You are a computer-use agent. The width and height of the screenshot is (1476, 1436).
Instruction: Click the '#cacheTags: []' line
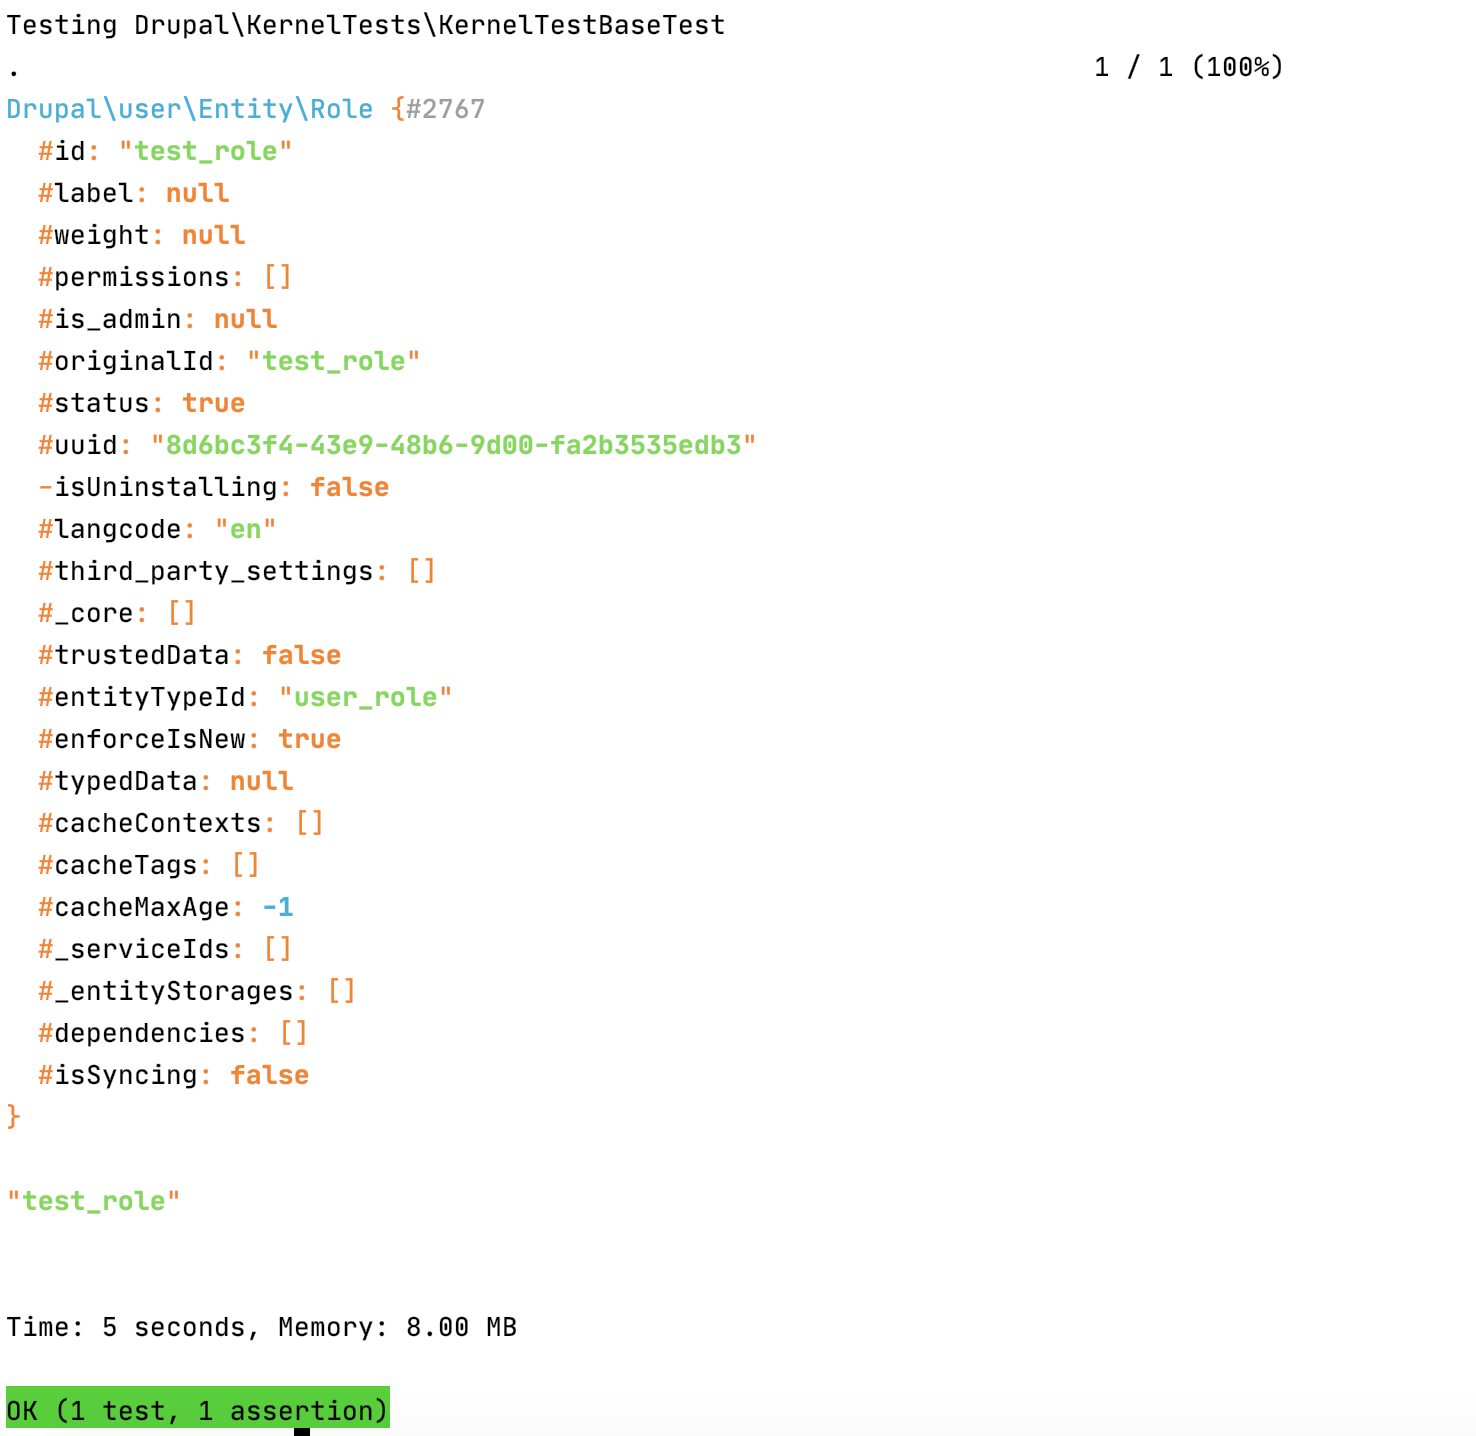149,865
